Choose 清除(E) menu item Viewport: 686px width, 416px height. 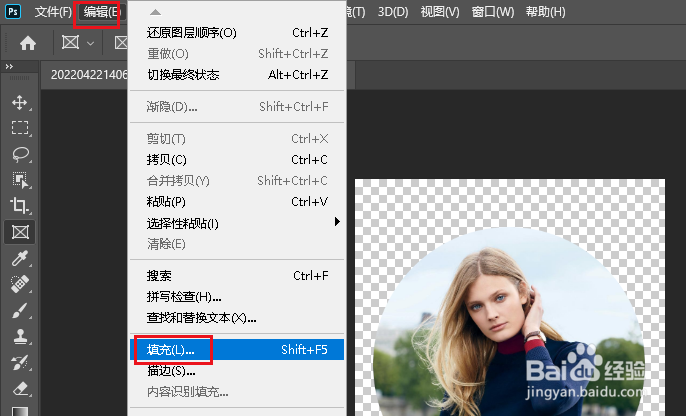[x=237, y=244]
